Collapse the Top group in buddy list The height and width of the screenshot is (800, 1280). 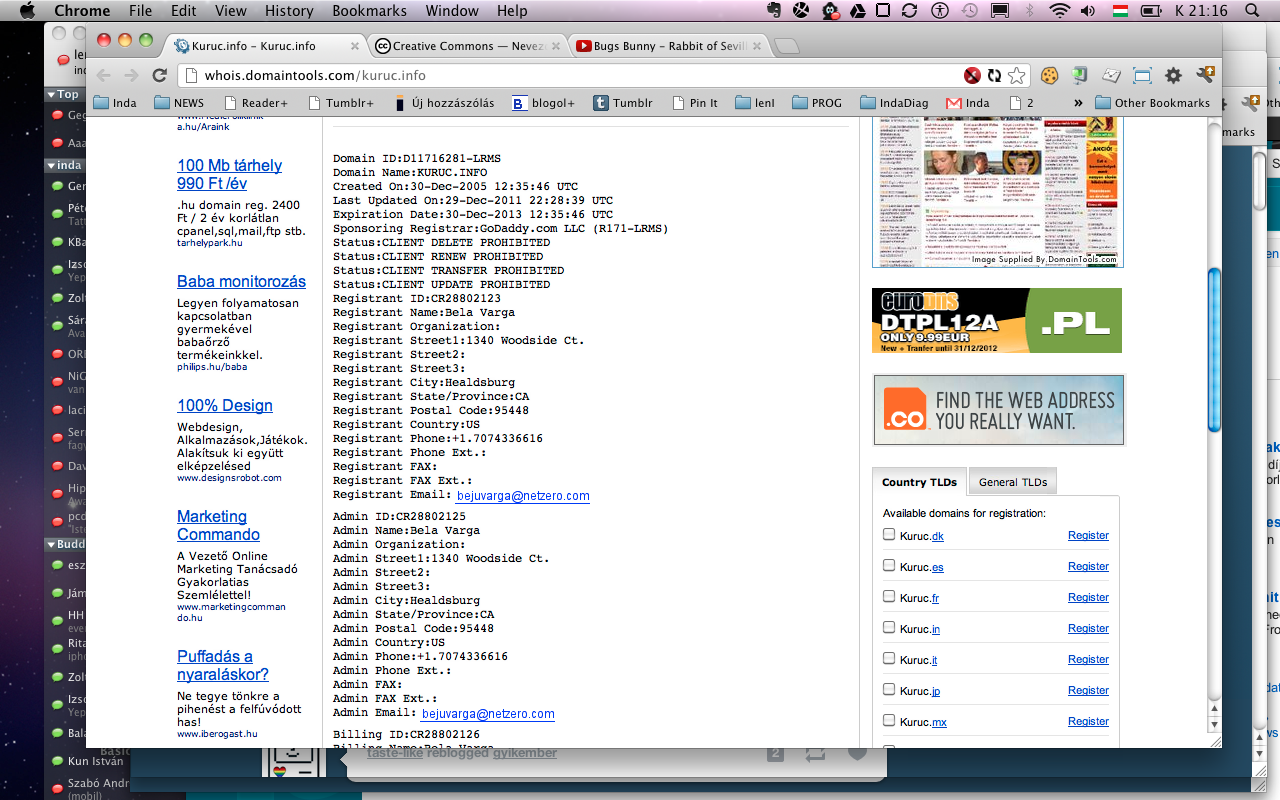pos(52,94)
